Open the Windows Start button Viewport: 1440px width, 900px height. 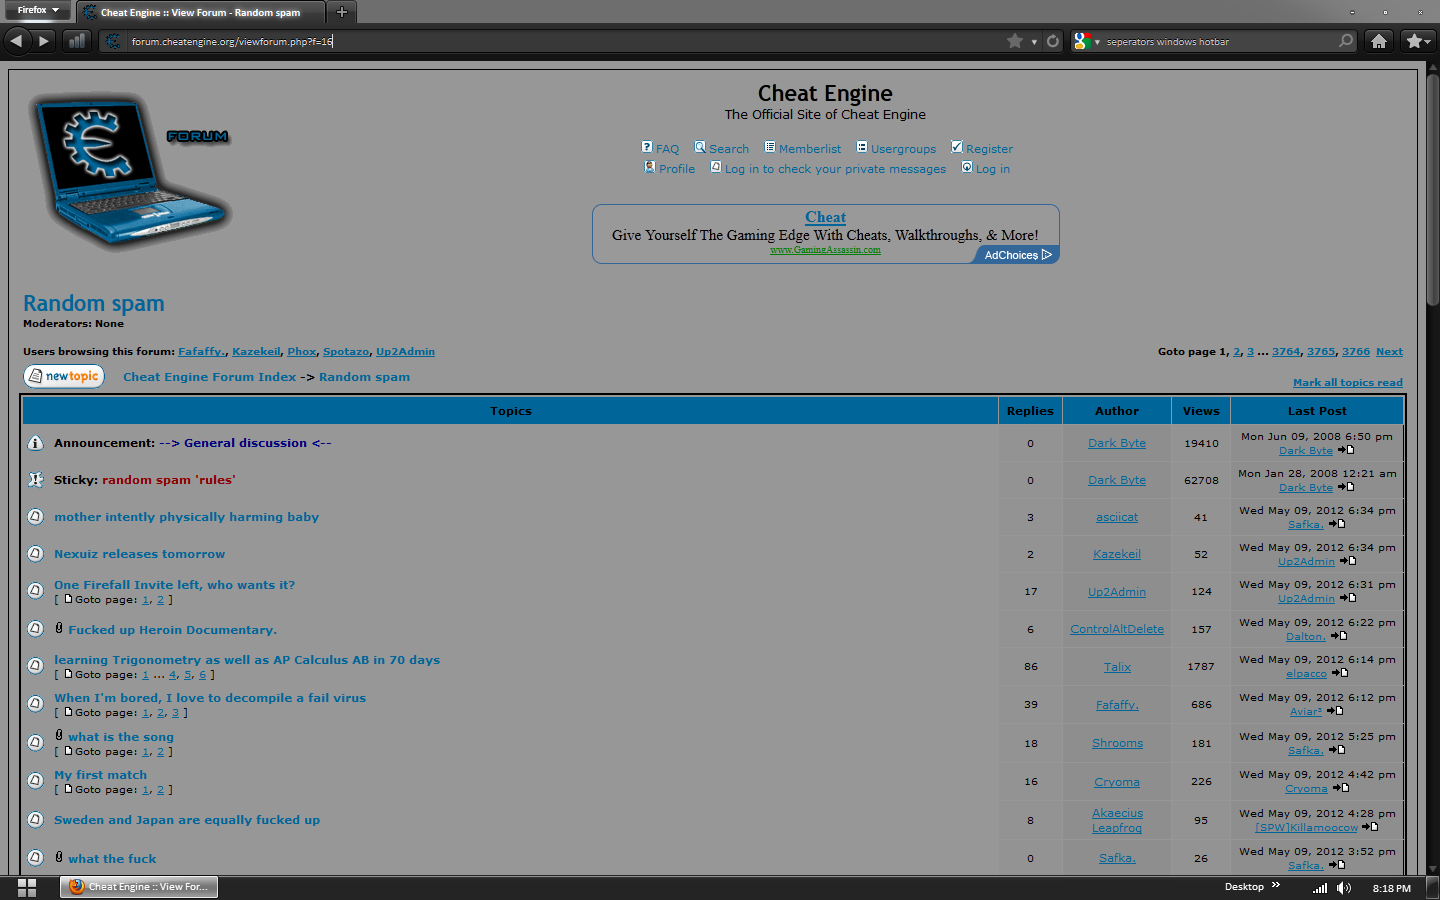[x=27, y=887]
